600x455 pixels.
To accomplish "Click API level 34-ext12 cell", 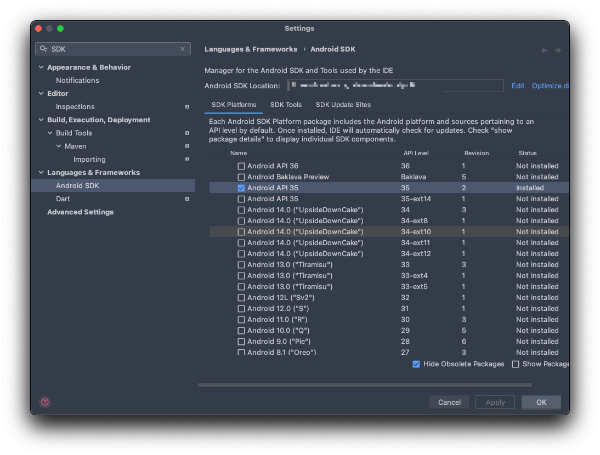I will click(416, 254).
